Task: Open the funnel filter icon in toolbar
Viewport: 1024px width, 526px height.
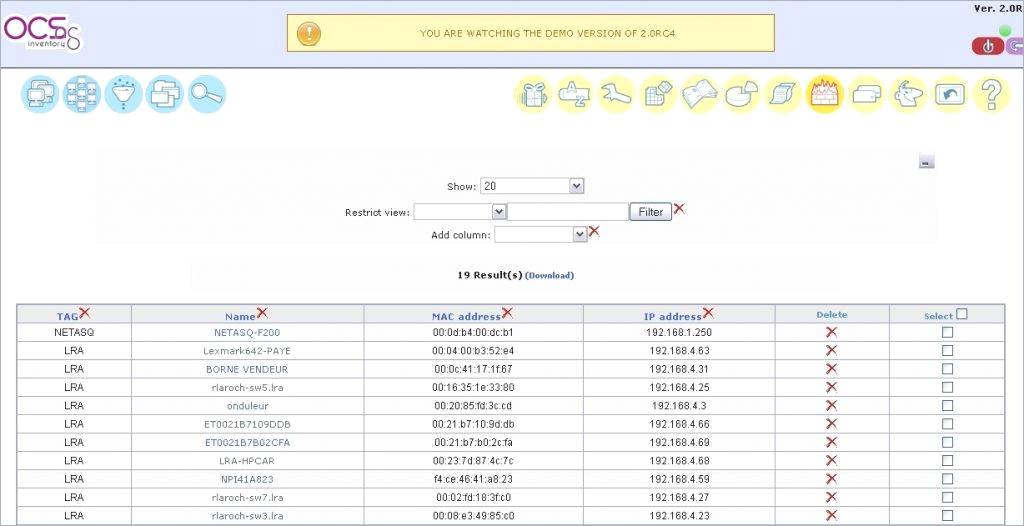Action: pyautogui.click(x=124, y=94)
